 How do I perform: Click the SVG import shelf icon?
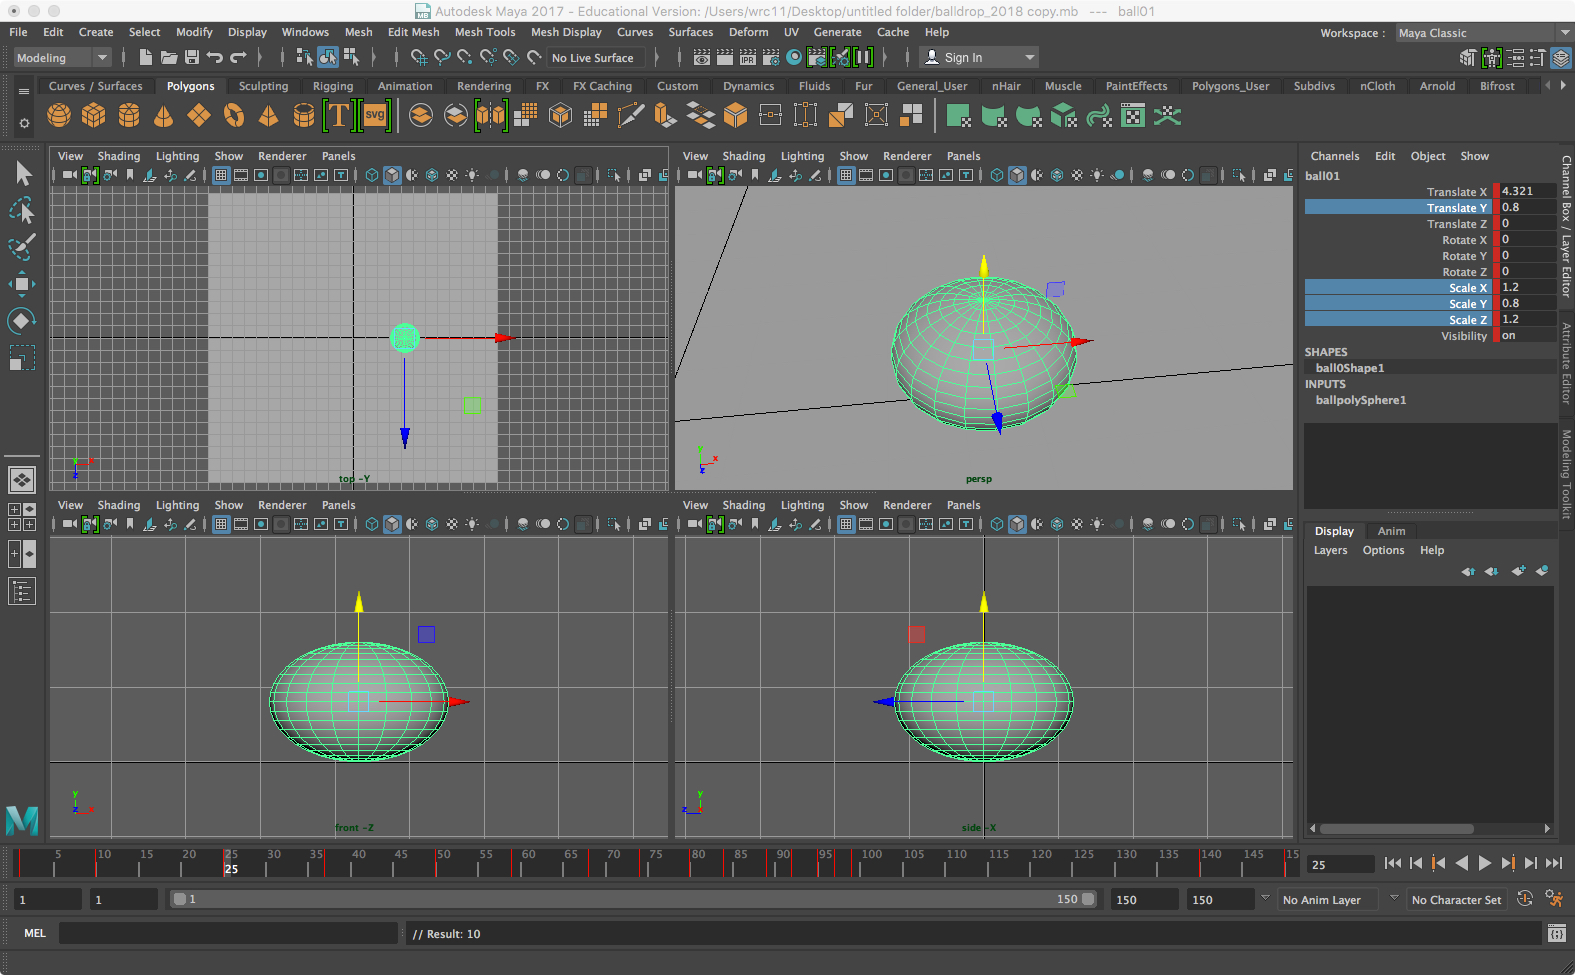coord(375,116)
